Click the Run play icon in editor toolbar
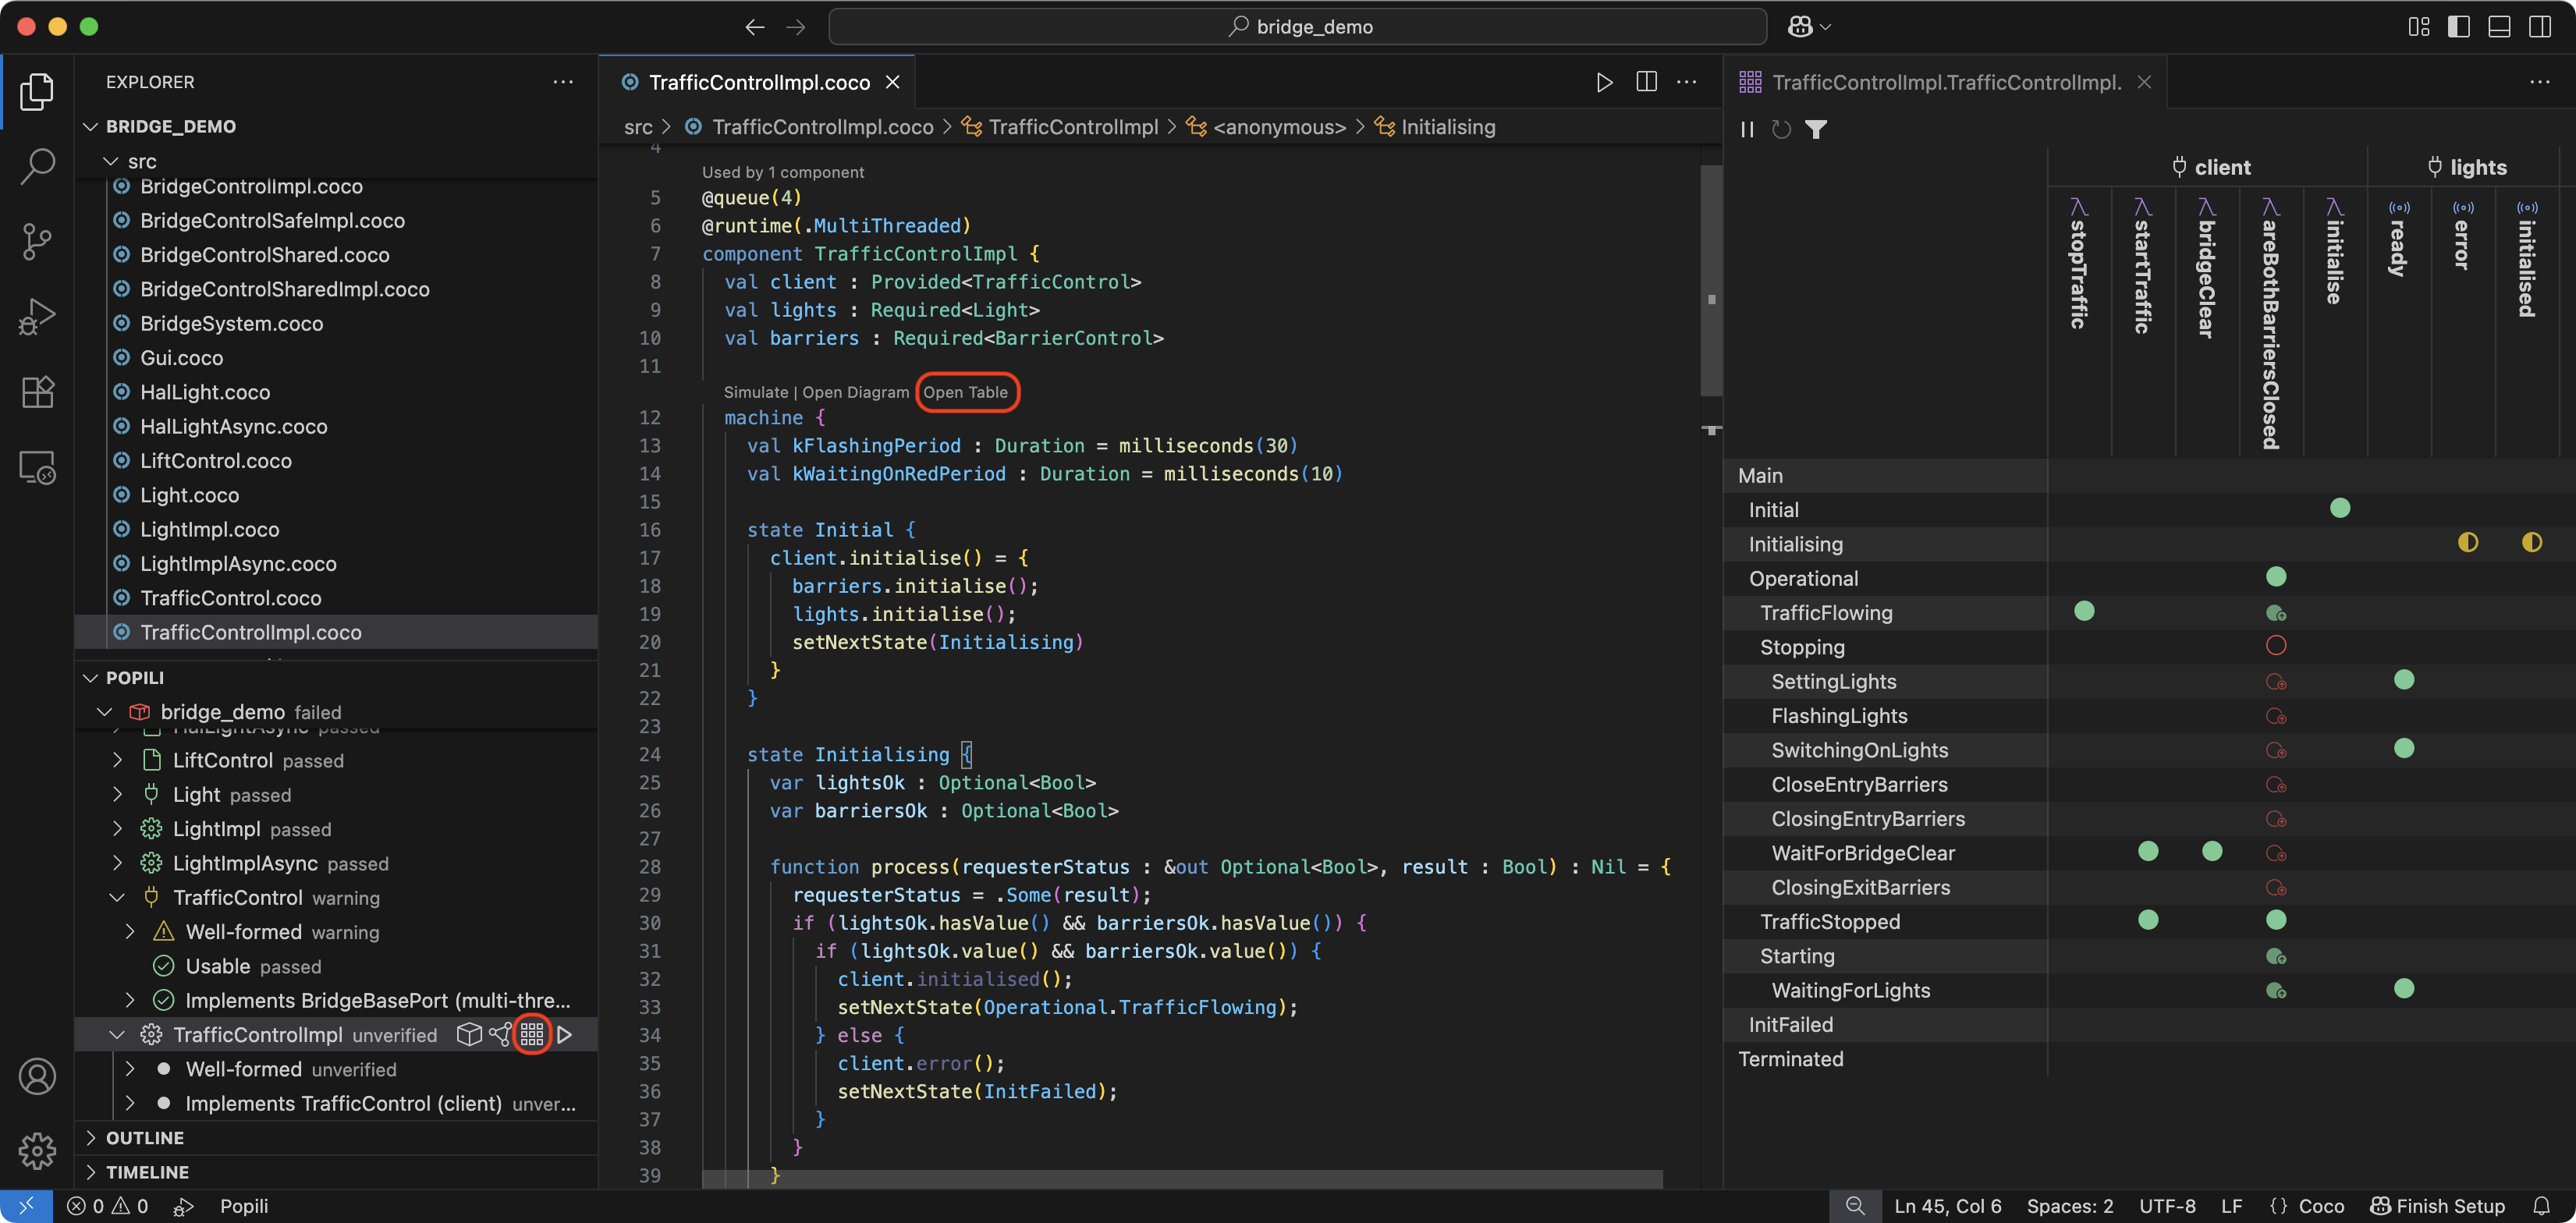 (x=1604, y=82)
